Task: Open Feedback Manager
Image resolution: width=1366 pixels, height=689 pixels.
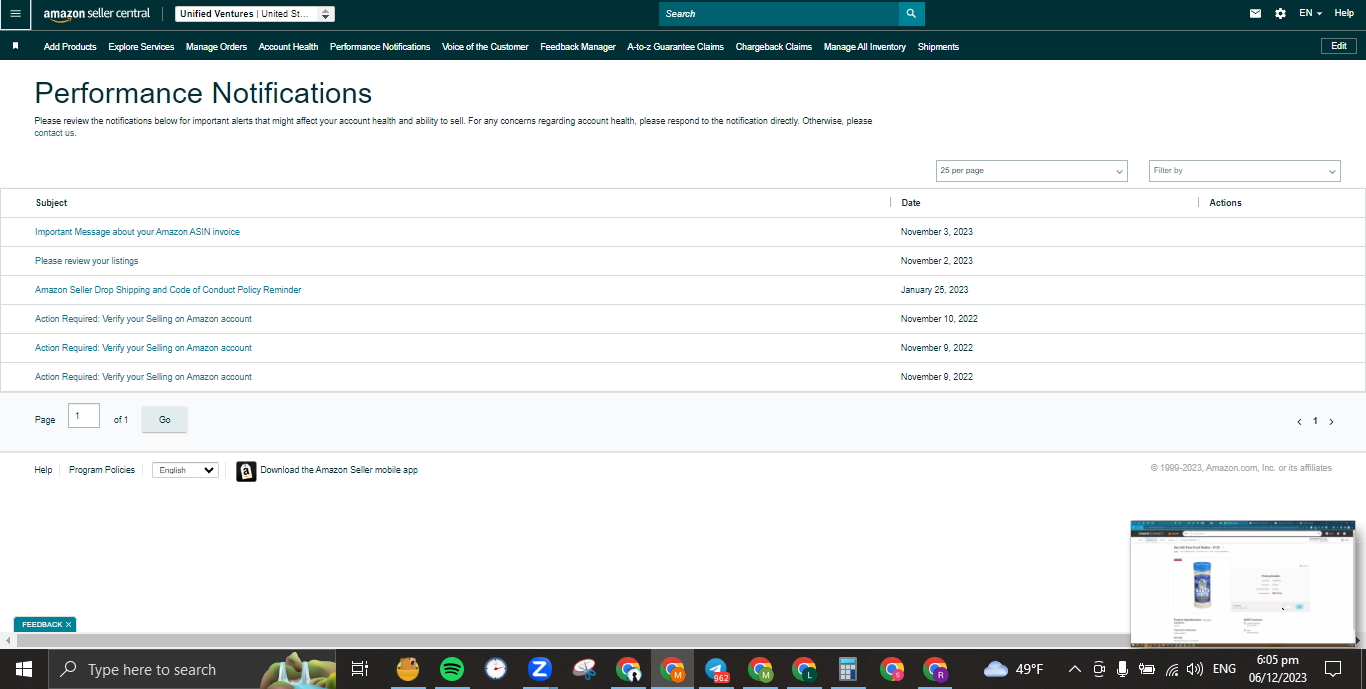Action: [578, 47]
